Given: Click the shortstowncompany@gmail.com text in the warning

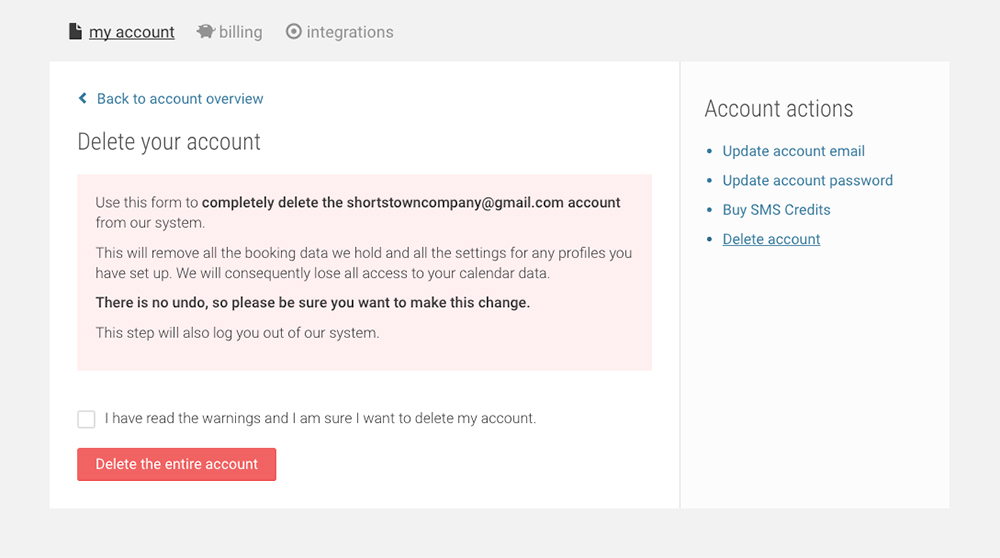Looking at the screenshot, I should (x=455, y=202).
